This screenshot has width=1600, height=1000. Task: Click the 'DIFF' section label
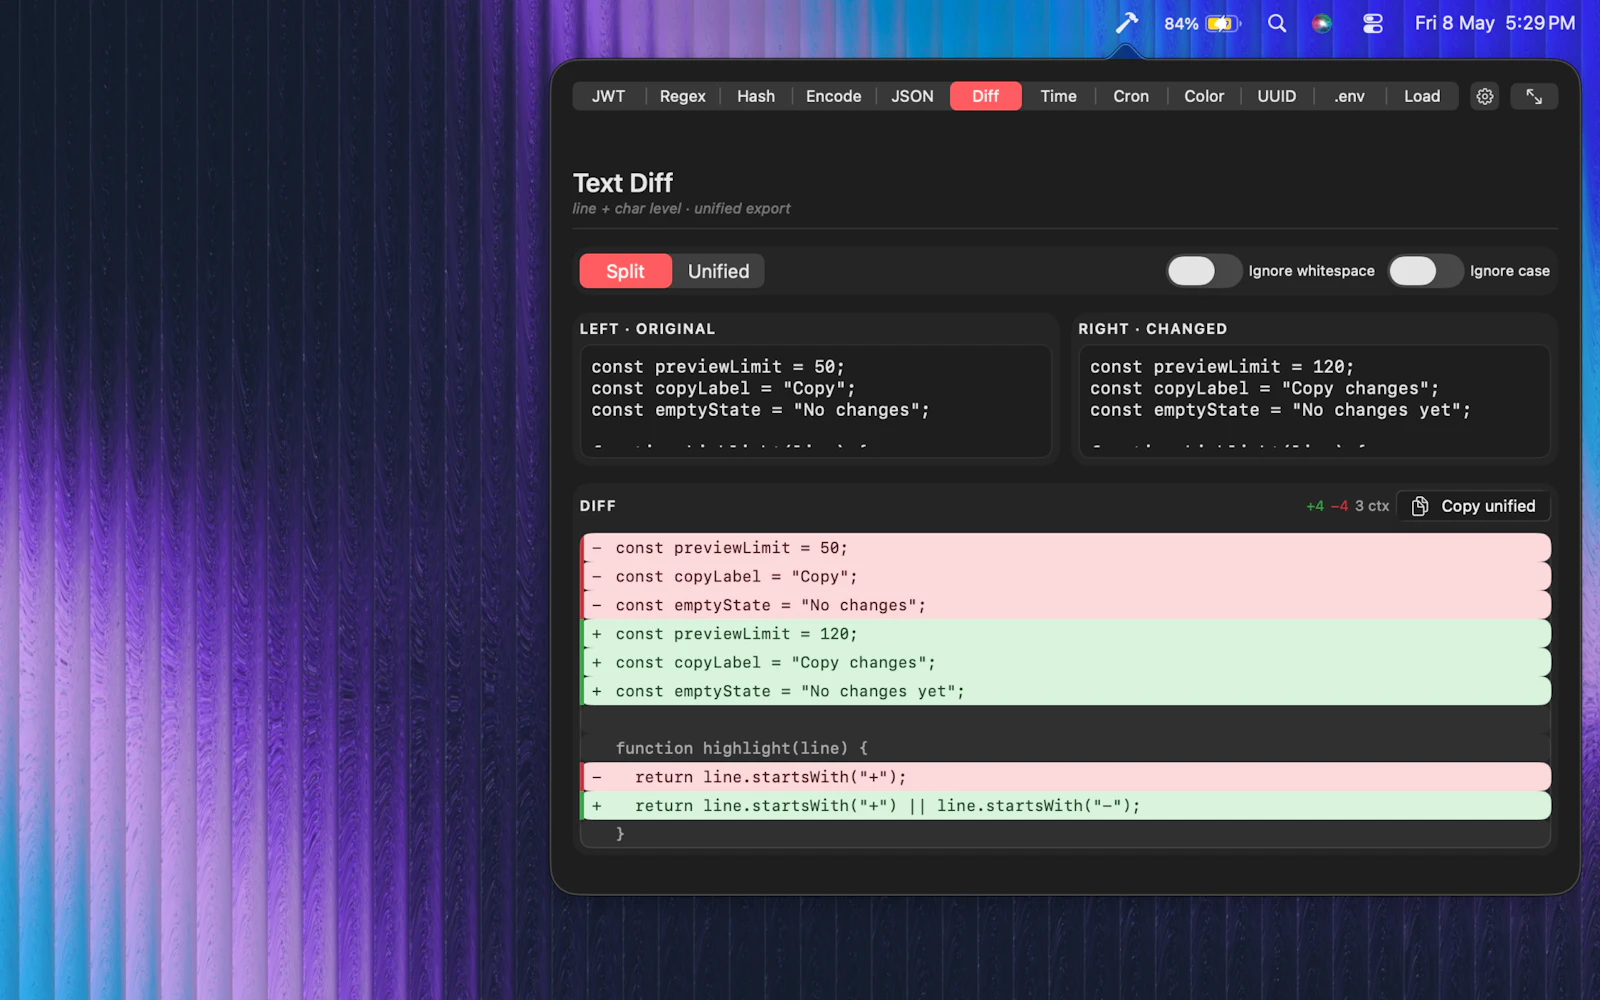pyautogui.click(x=598, y=506)
